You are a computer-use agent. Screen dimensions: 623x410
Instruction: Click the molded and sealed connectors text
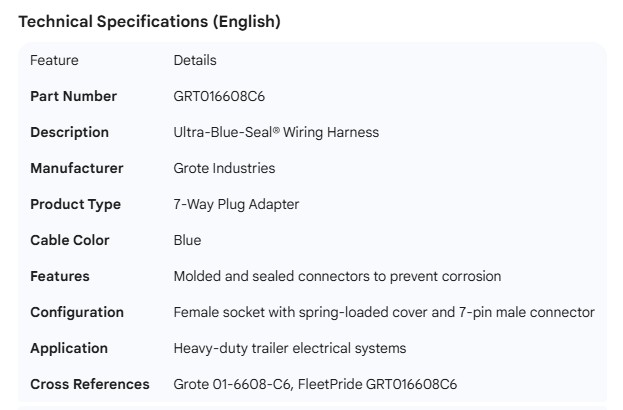(x=337, y=276)
